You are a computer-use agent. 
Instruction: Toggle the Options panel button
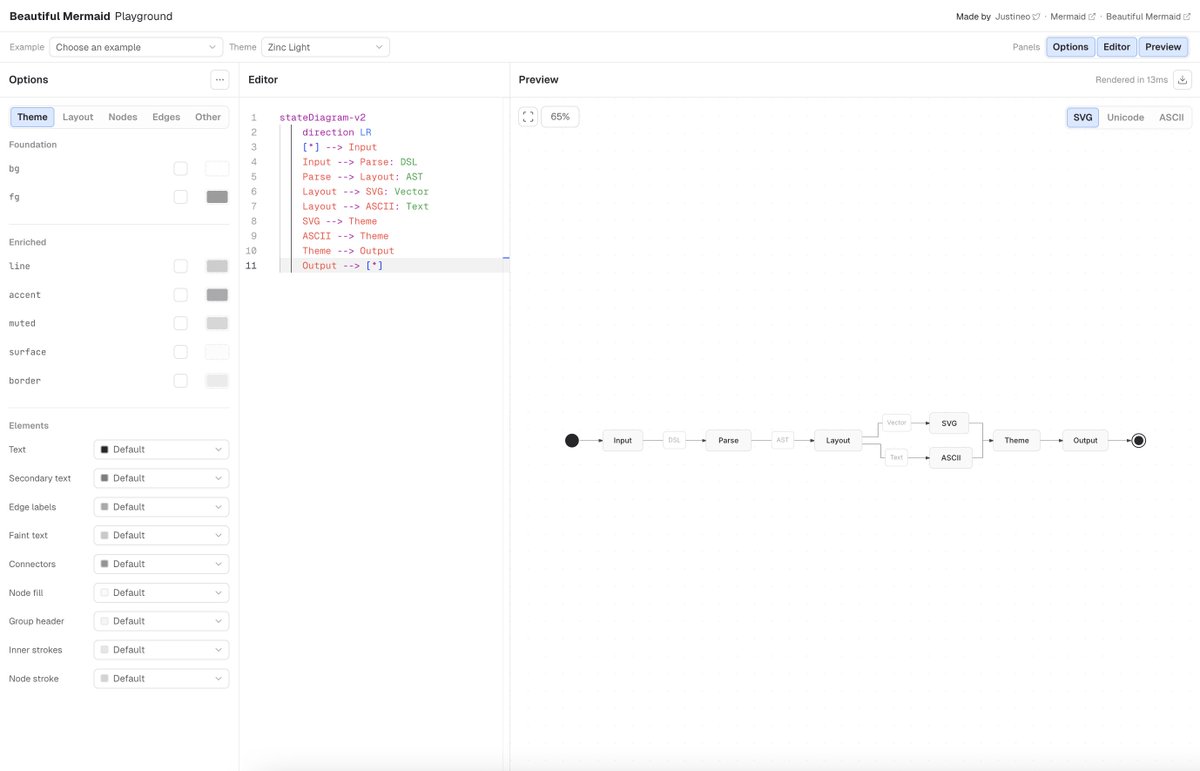(1070, 47)
